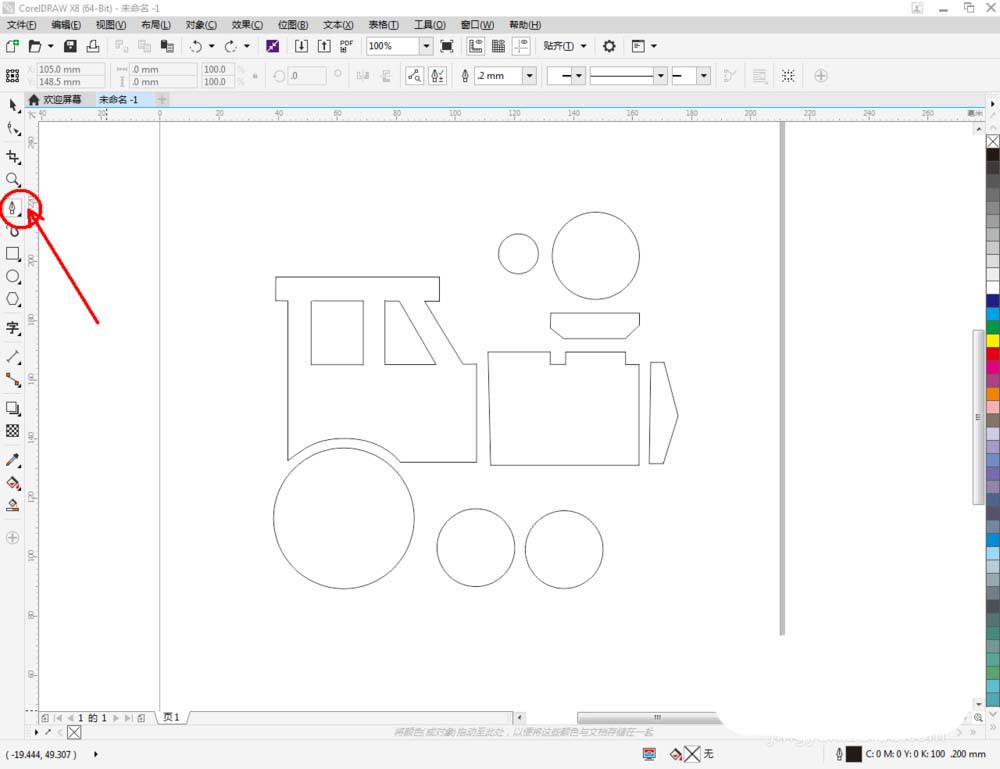1000x769 pixels.
Task: Click the no-color X swatch atop palette
Action: pos(993,141)
